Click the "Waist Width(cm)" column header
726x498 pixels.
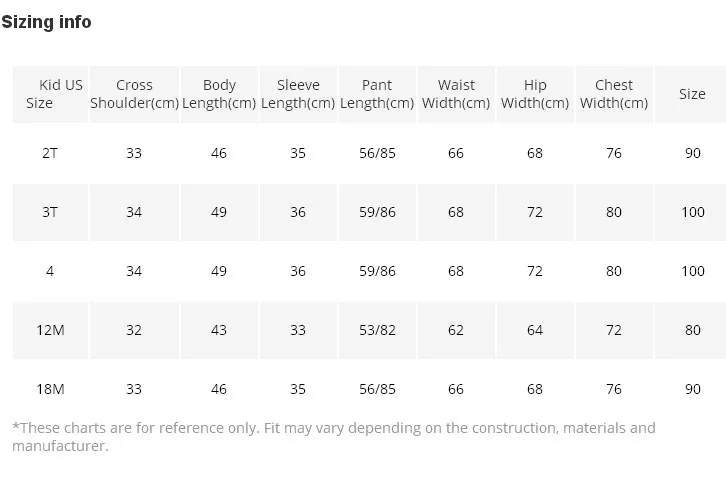456,94
